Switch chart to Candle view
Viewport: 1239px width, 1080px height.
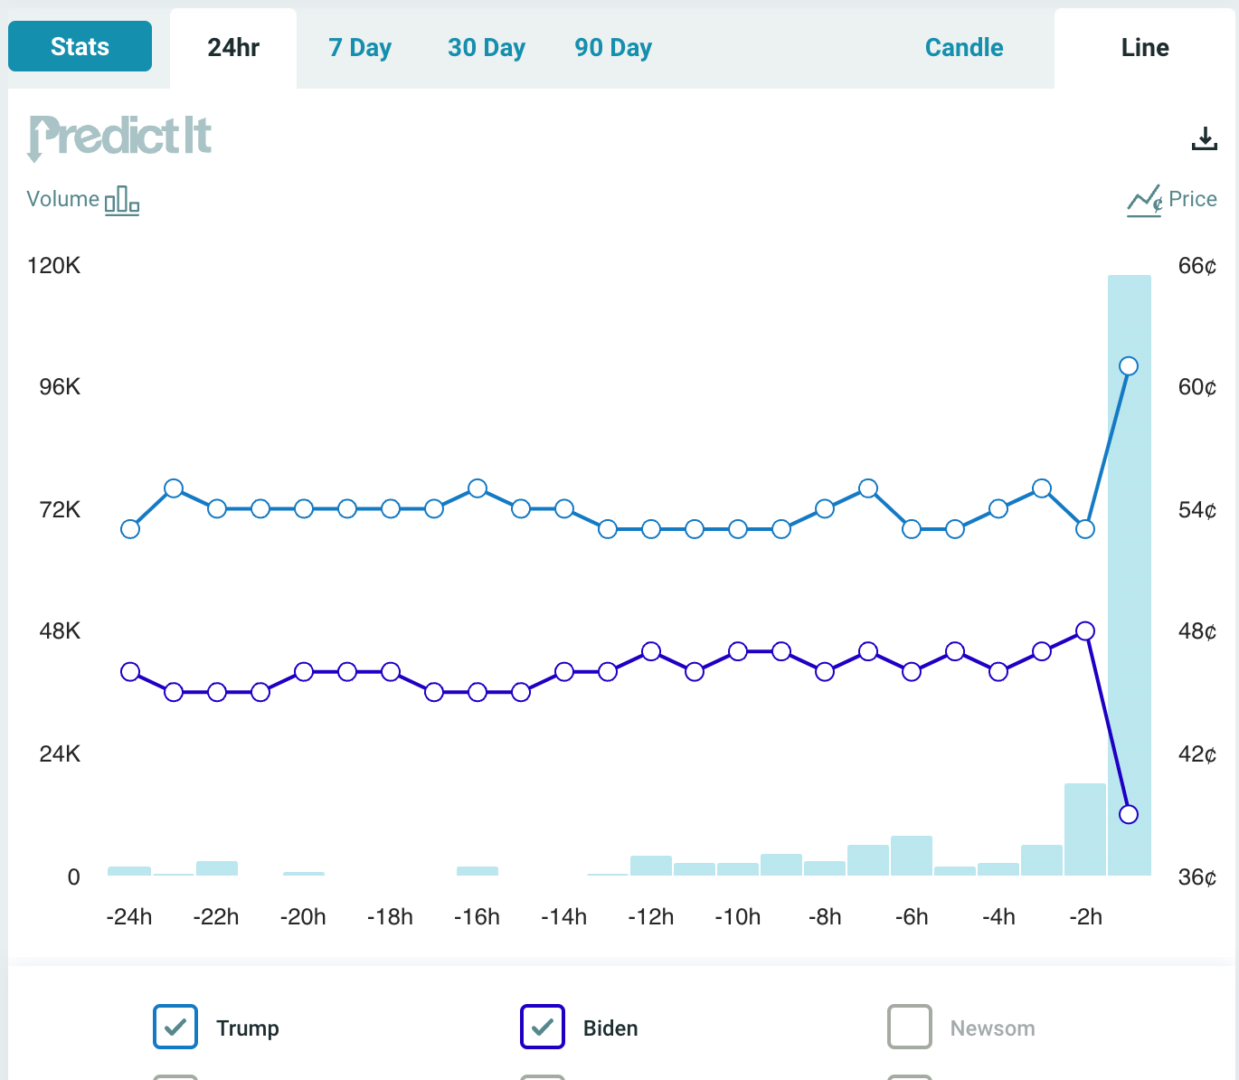(x=963, y=48)
